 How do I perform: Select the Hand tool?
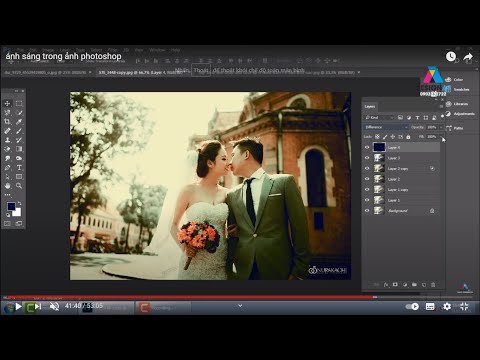pyautogui.click(x=7, y=186)
